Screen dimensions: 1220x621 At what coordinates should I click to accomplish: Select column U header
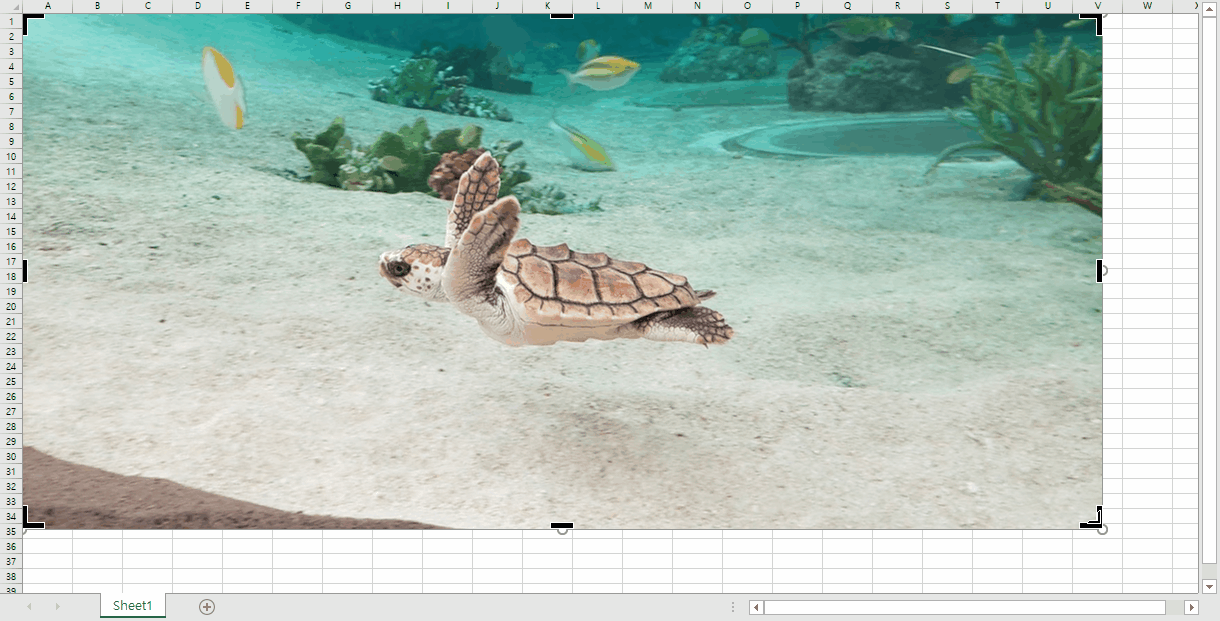tap(1048, 6)
